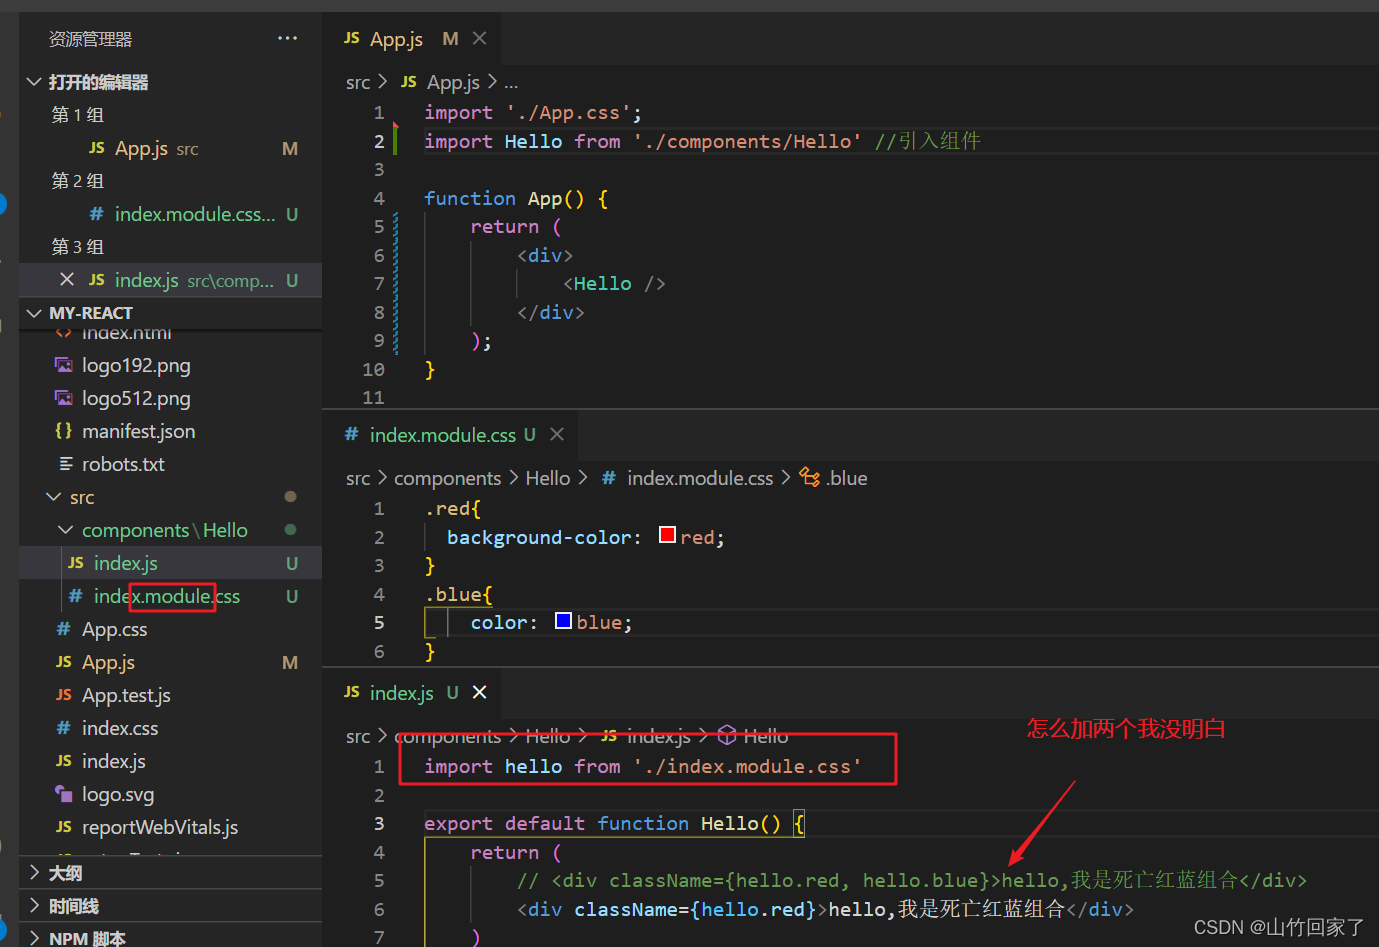Open App.js from group 1 list
The width and height of the screenshot is (1379, 947).
170,148
